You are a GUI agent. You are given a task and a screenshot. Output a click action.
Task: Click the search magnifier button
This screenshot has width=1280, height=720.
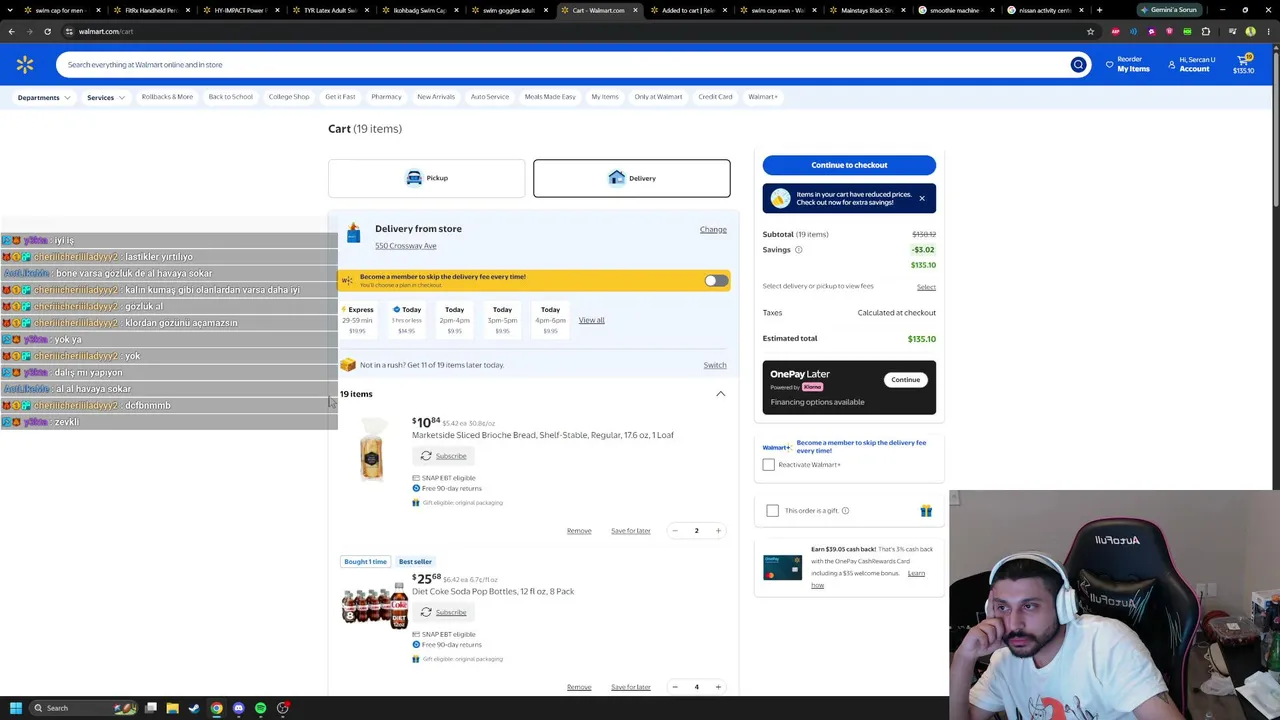click(1078, 65)
